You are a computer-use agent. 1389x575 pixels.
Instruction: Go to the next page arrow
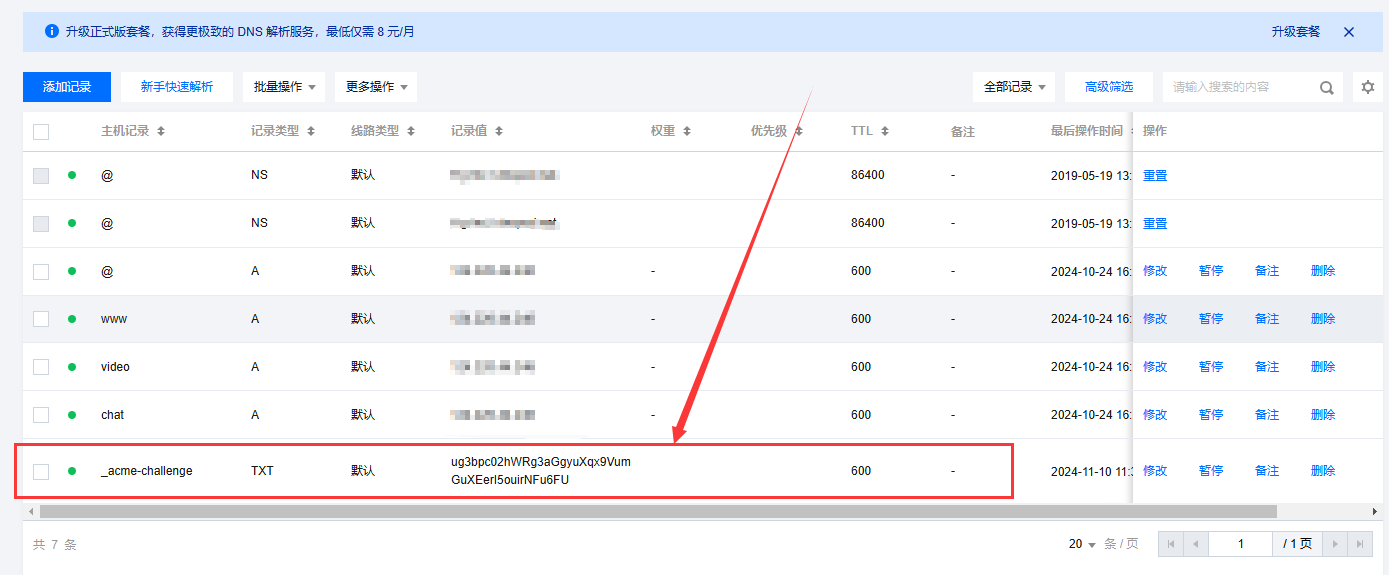click(1334, 544)
